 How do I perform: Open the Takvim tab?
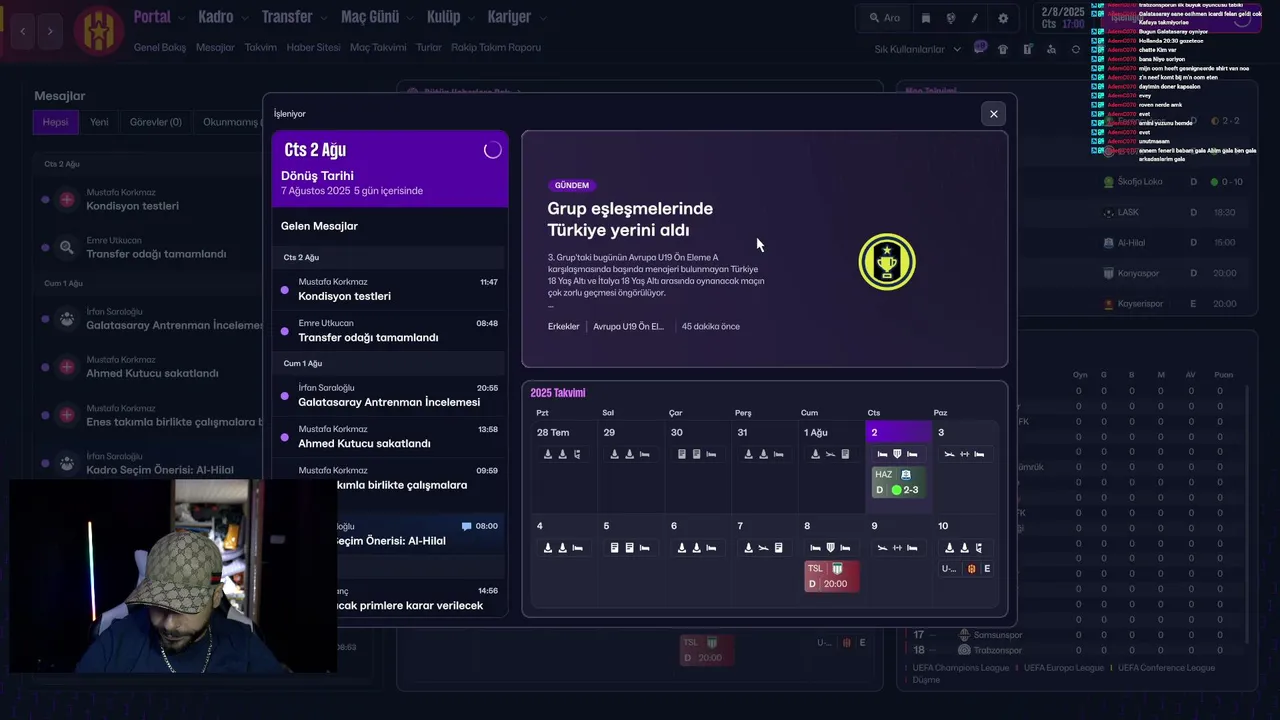[260, 47]
